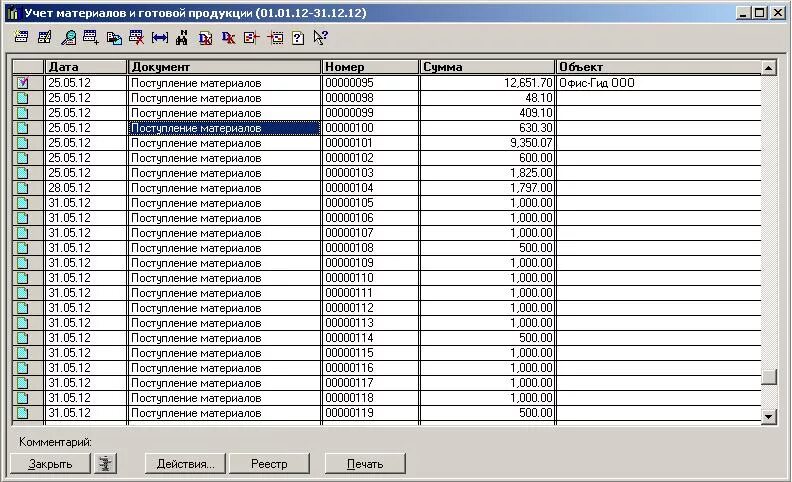
Task: Click the tree icon next to Закрыть
Action: point(105,463)
